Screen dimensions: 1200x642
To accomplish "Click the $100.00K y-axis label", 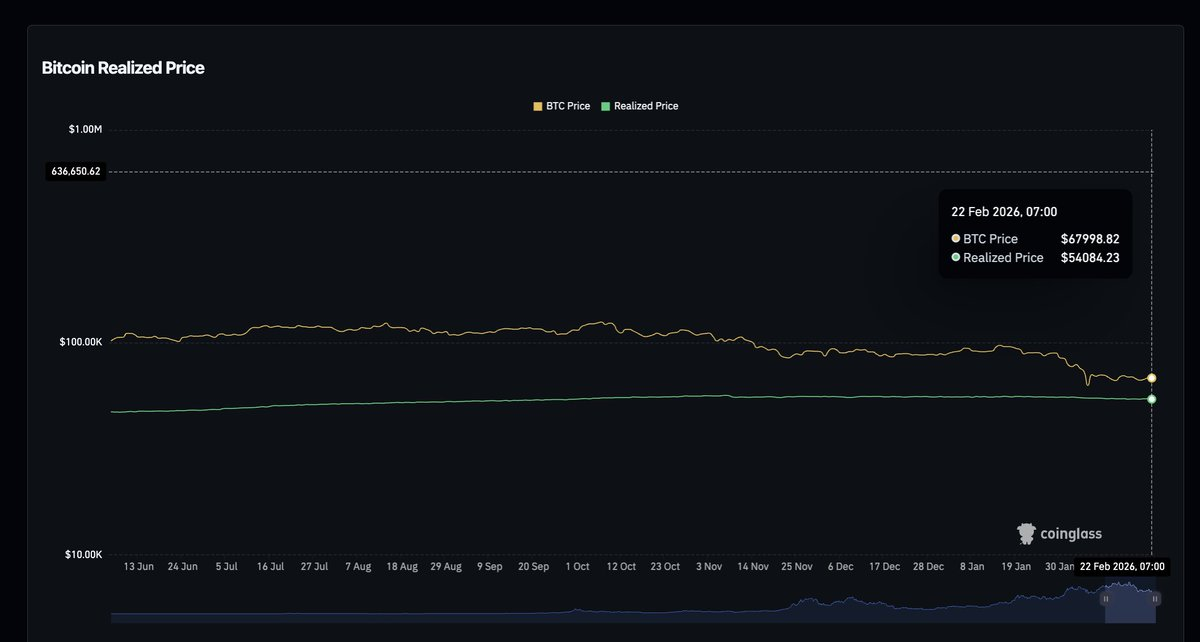I will pos(81,343).
